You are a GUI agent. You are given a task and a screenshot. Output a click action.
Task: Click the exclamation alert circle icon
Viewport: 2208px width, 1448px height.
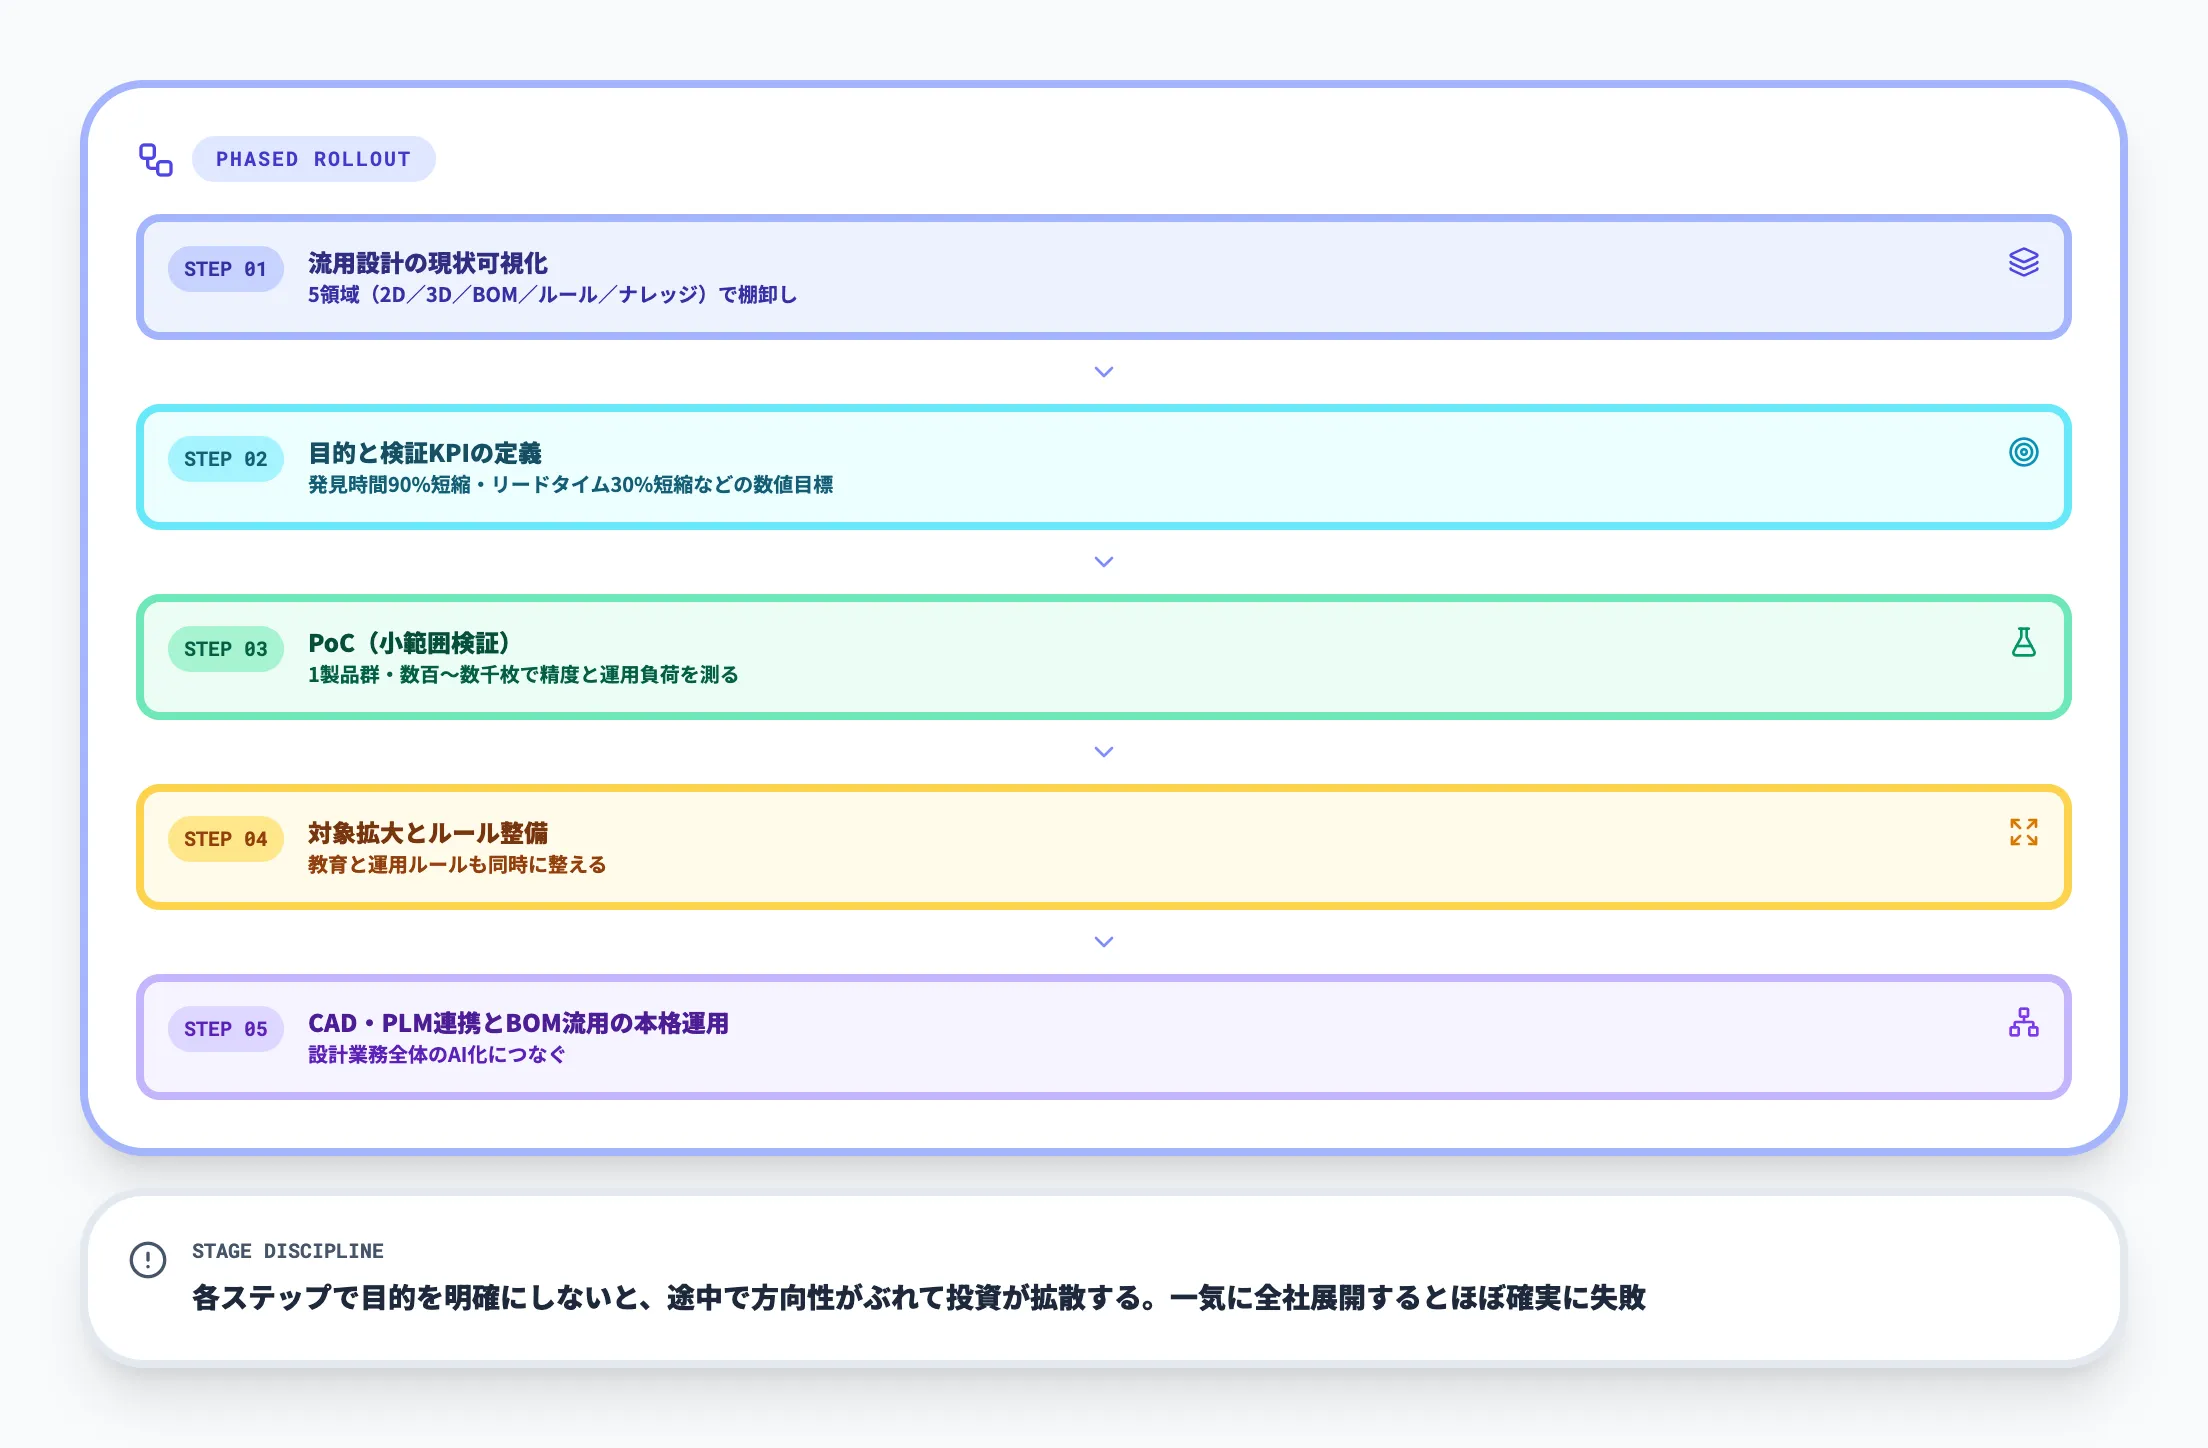pyautogui.click(x=148, y=1260)
